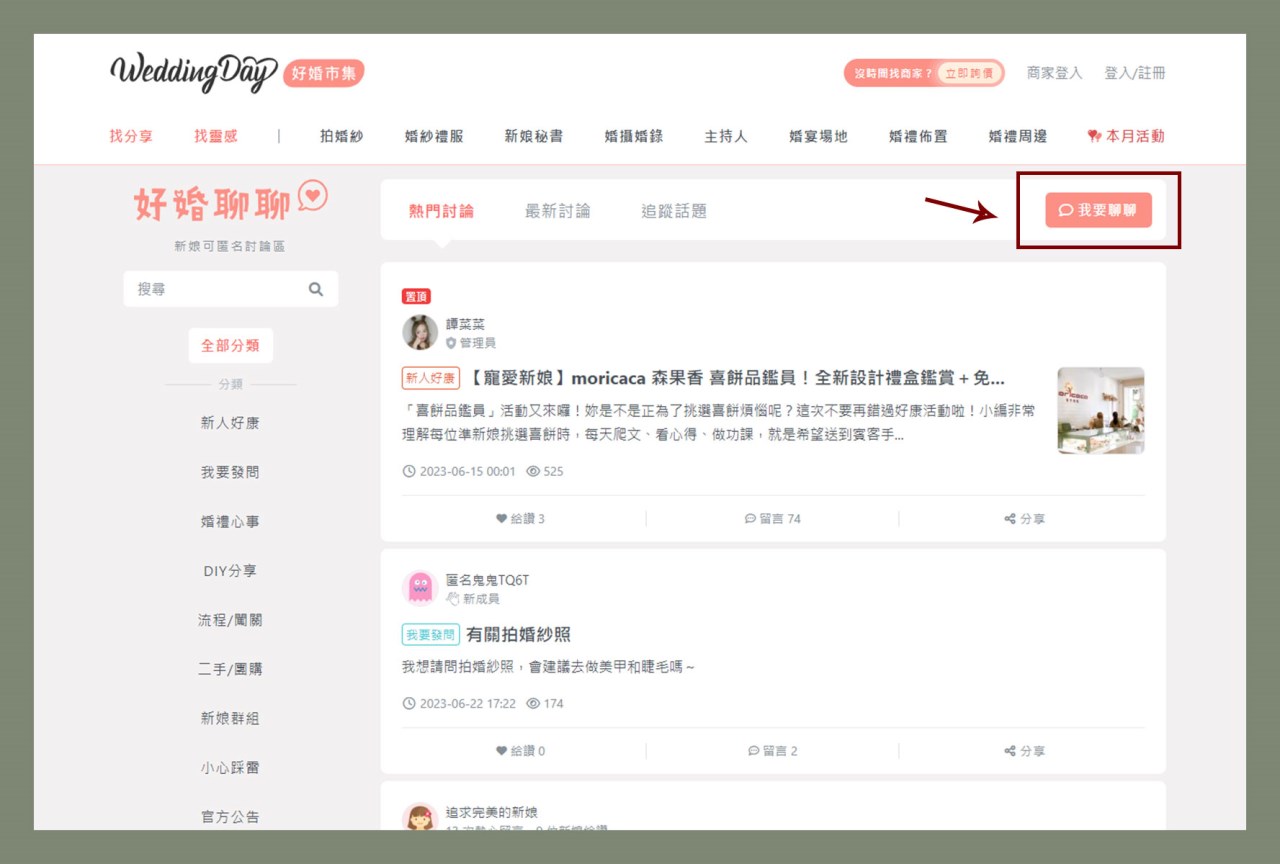Open 留言 2 comments on 拍婚紗照 post

(x=773, y=751)
